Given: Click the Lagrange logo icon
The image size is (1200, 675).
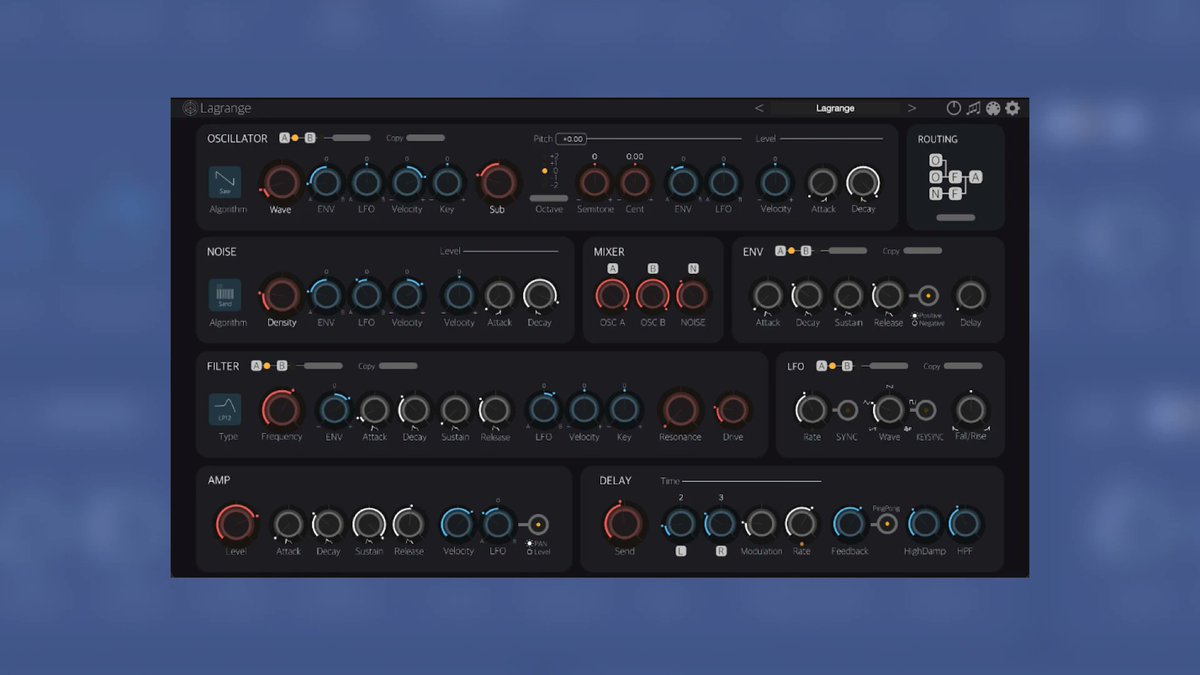Looking at the screenshot, I should click(x=190, y=108).
